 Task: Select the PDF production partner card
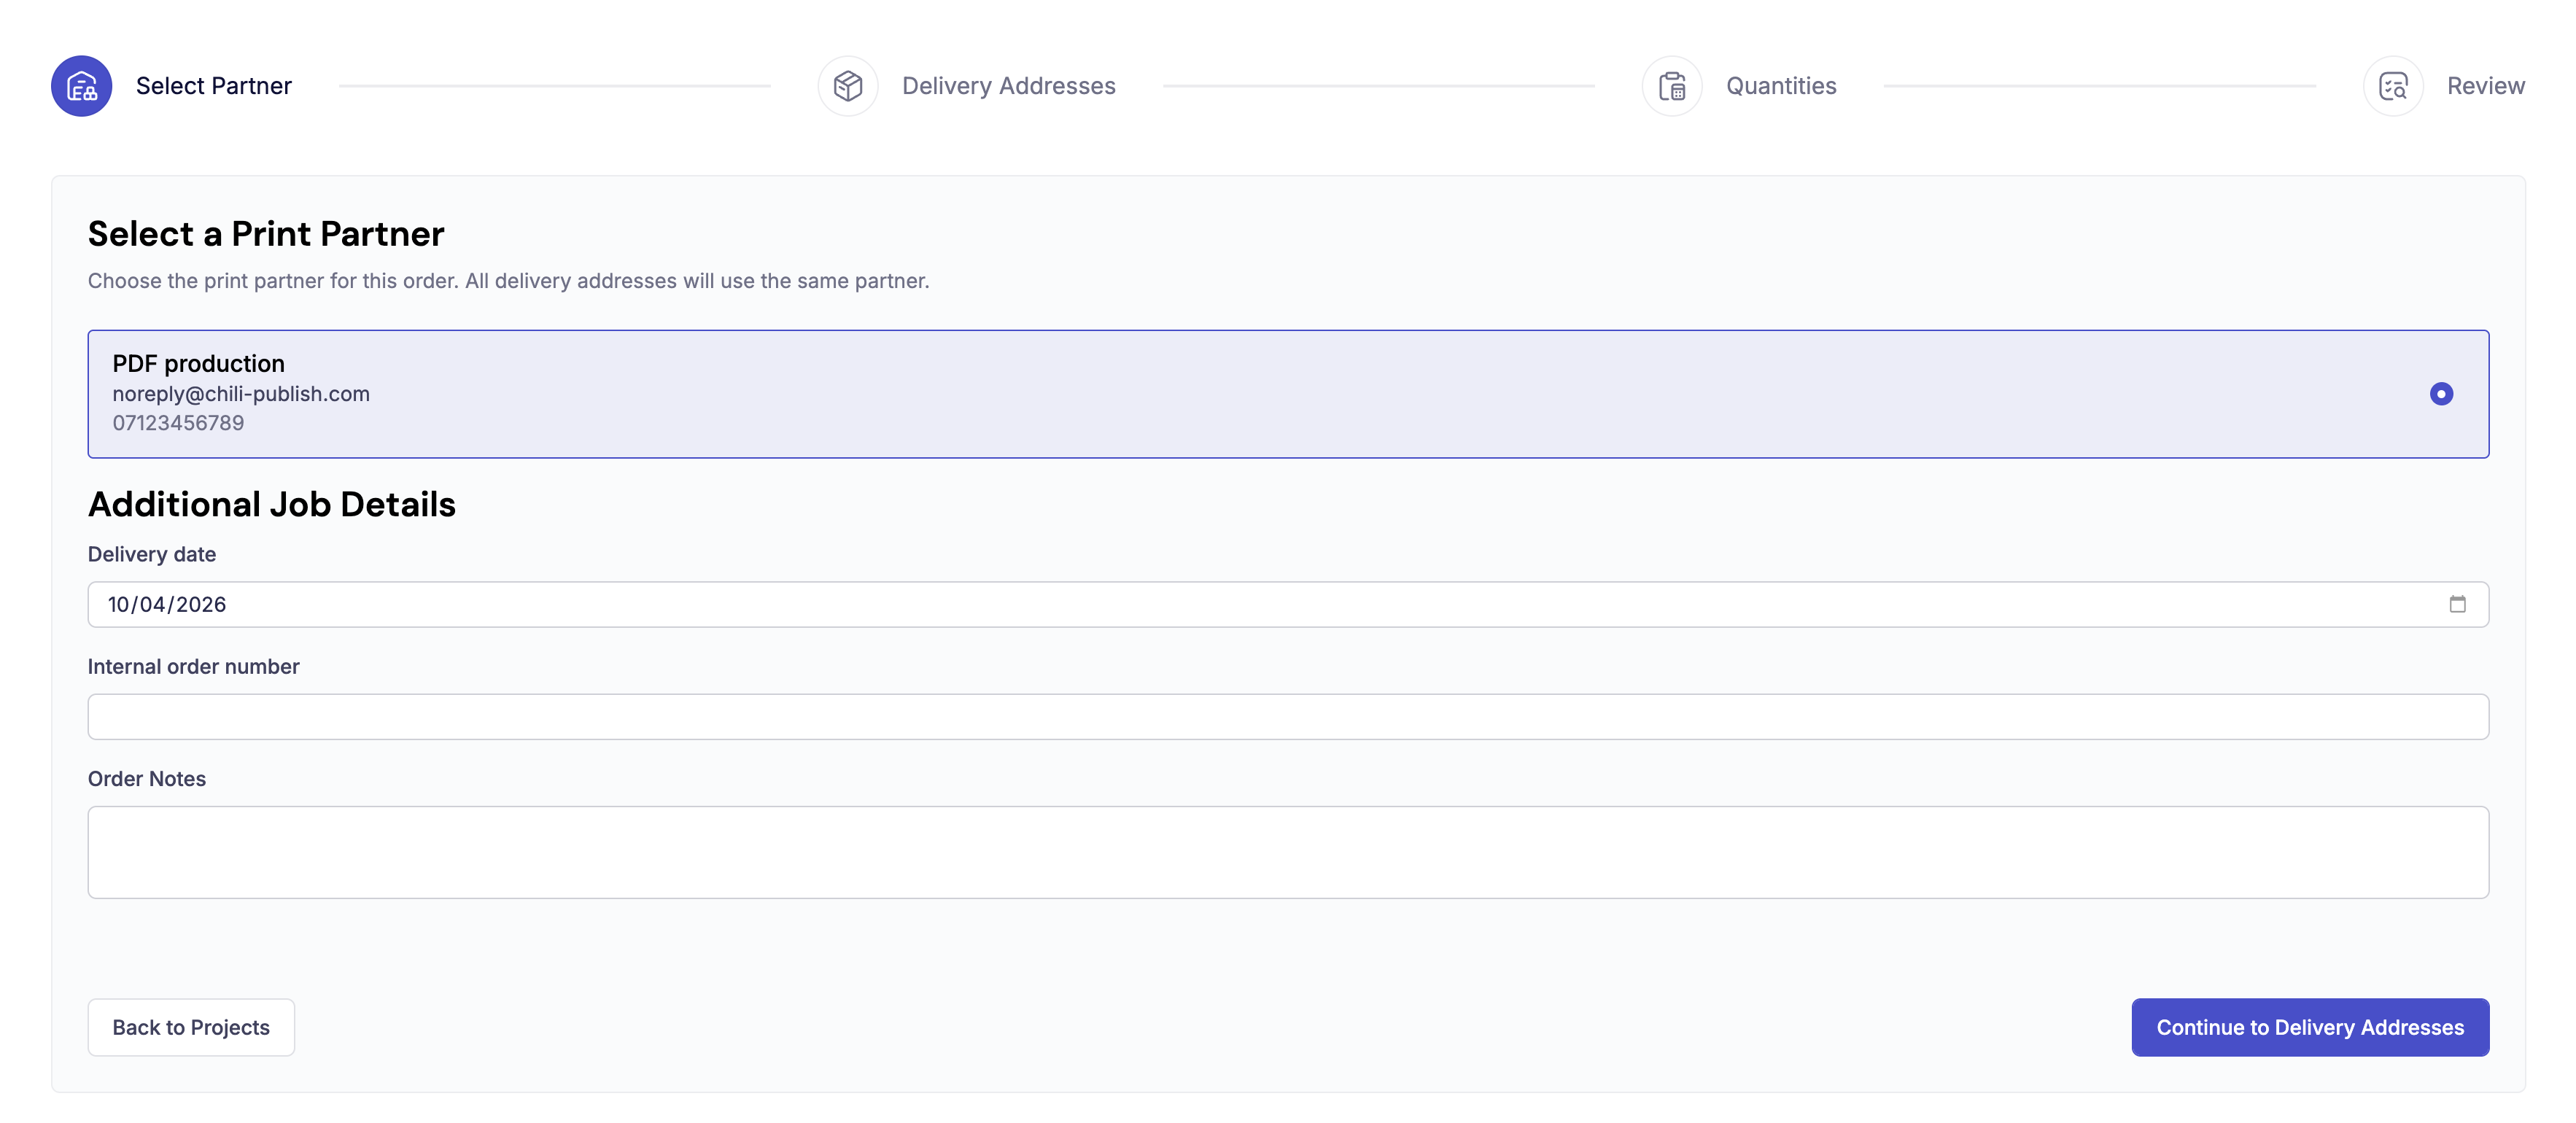[x=1288, y=394]
